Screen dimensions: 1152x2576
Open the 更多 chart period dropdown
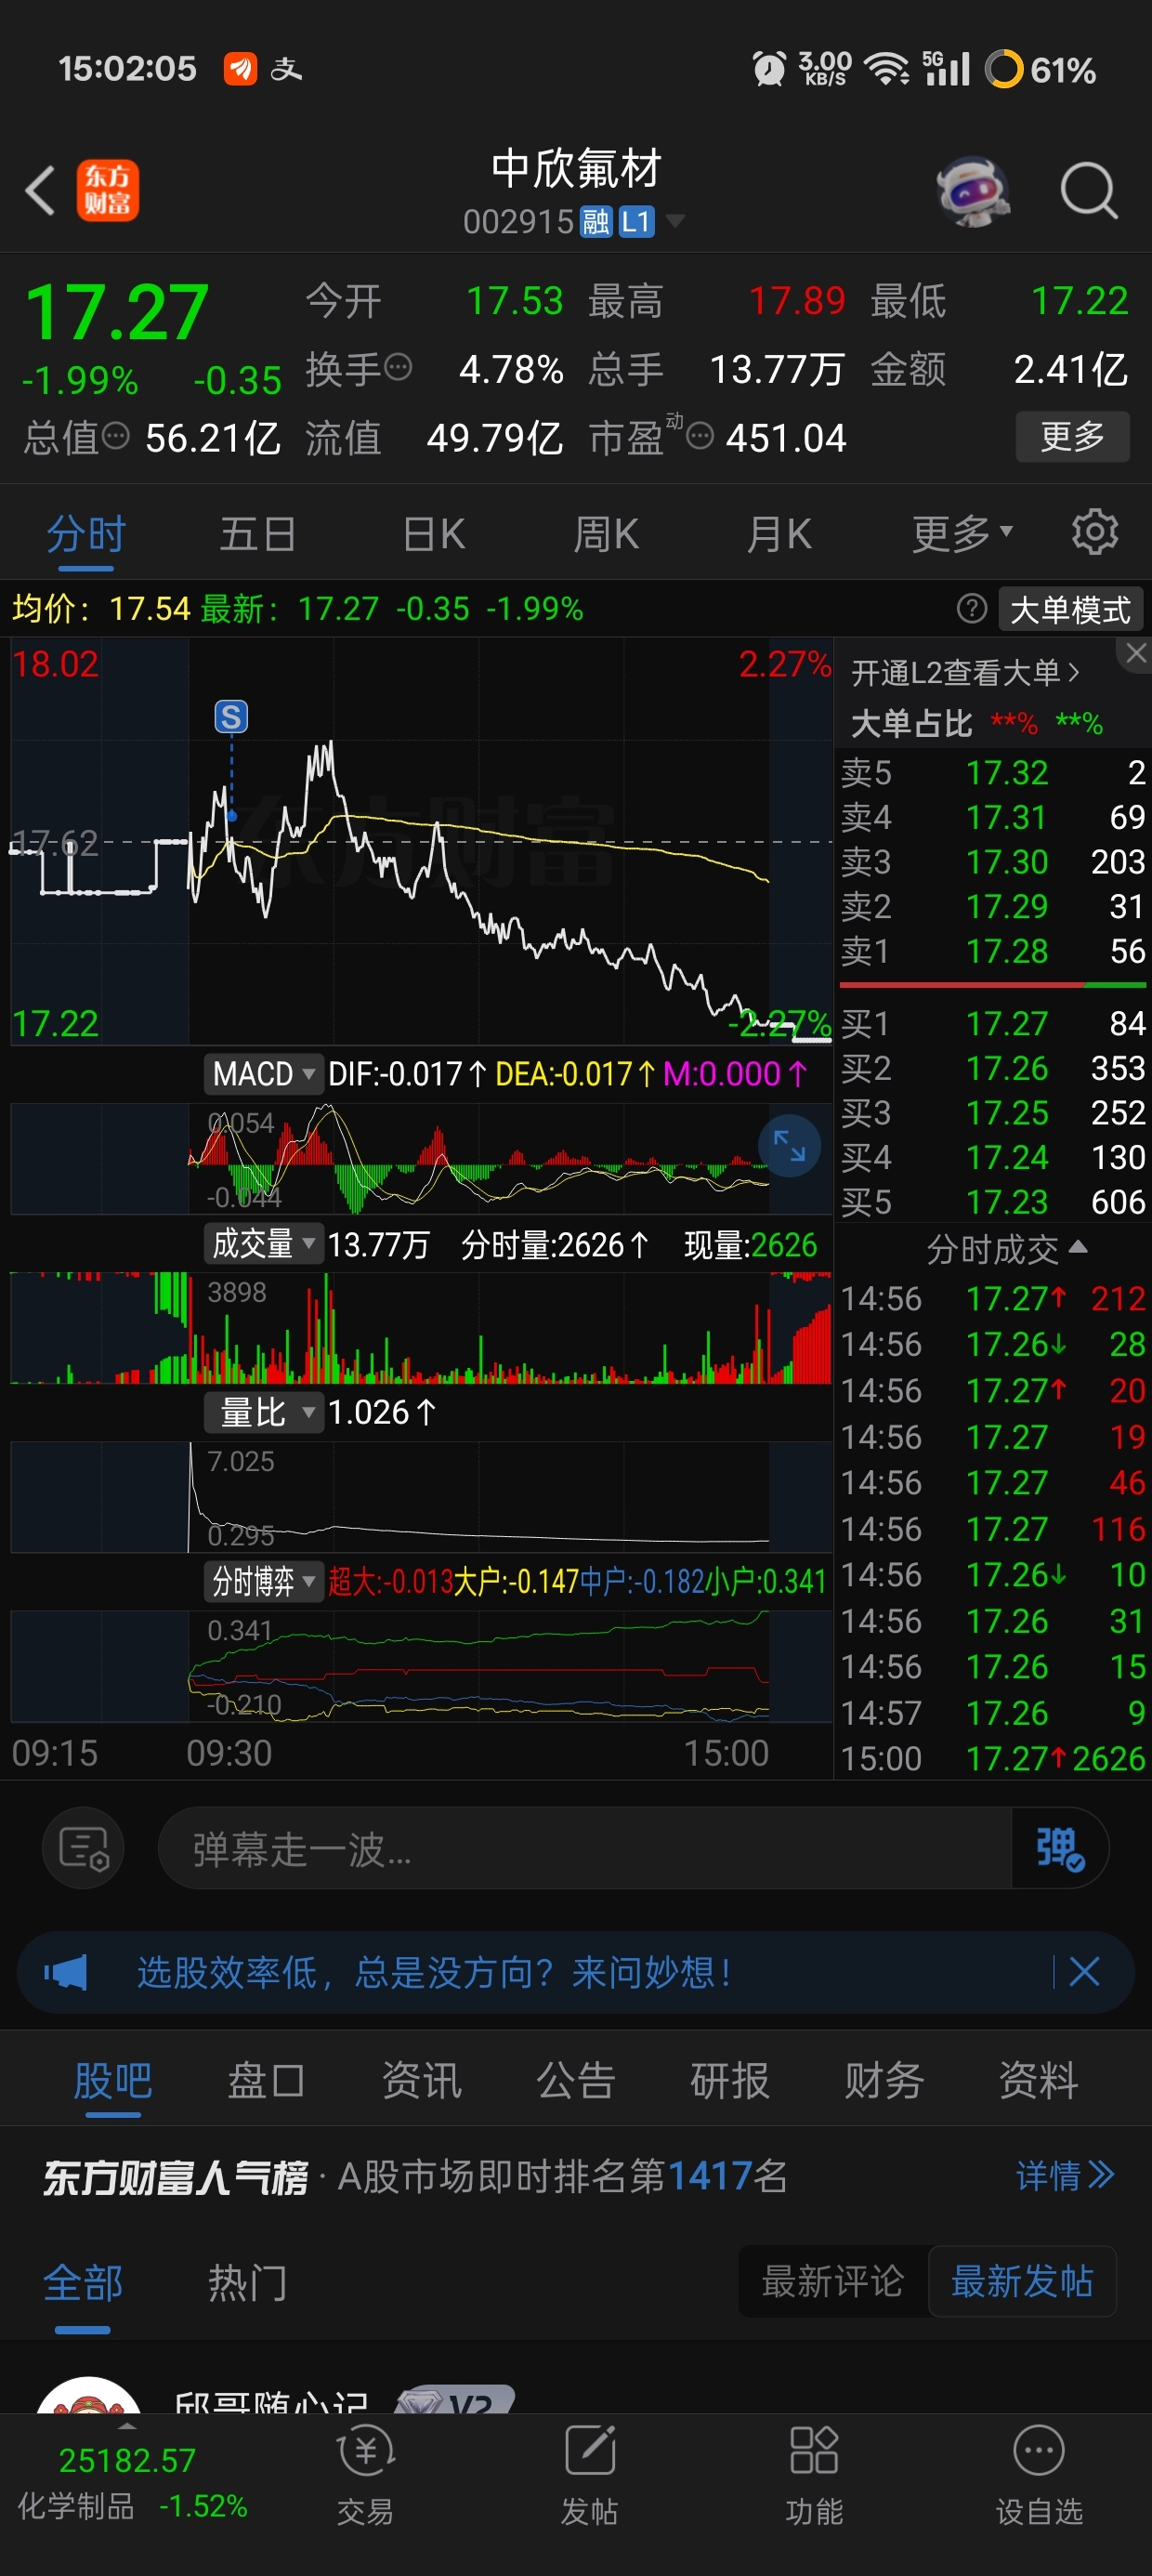[x=962, y=533]
